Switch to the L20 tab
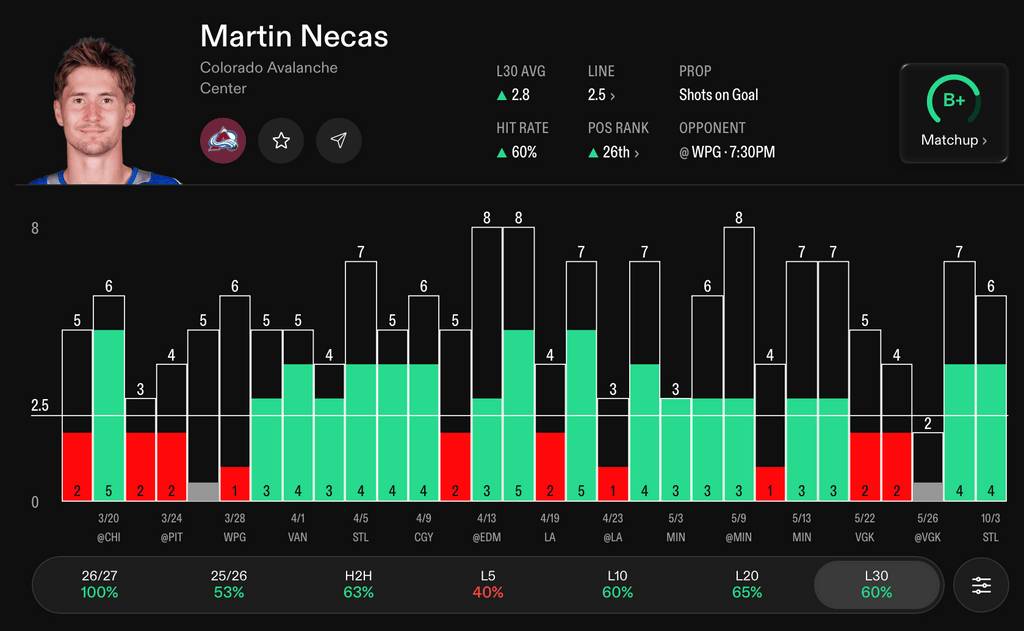 coord(746,584)
